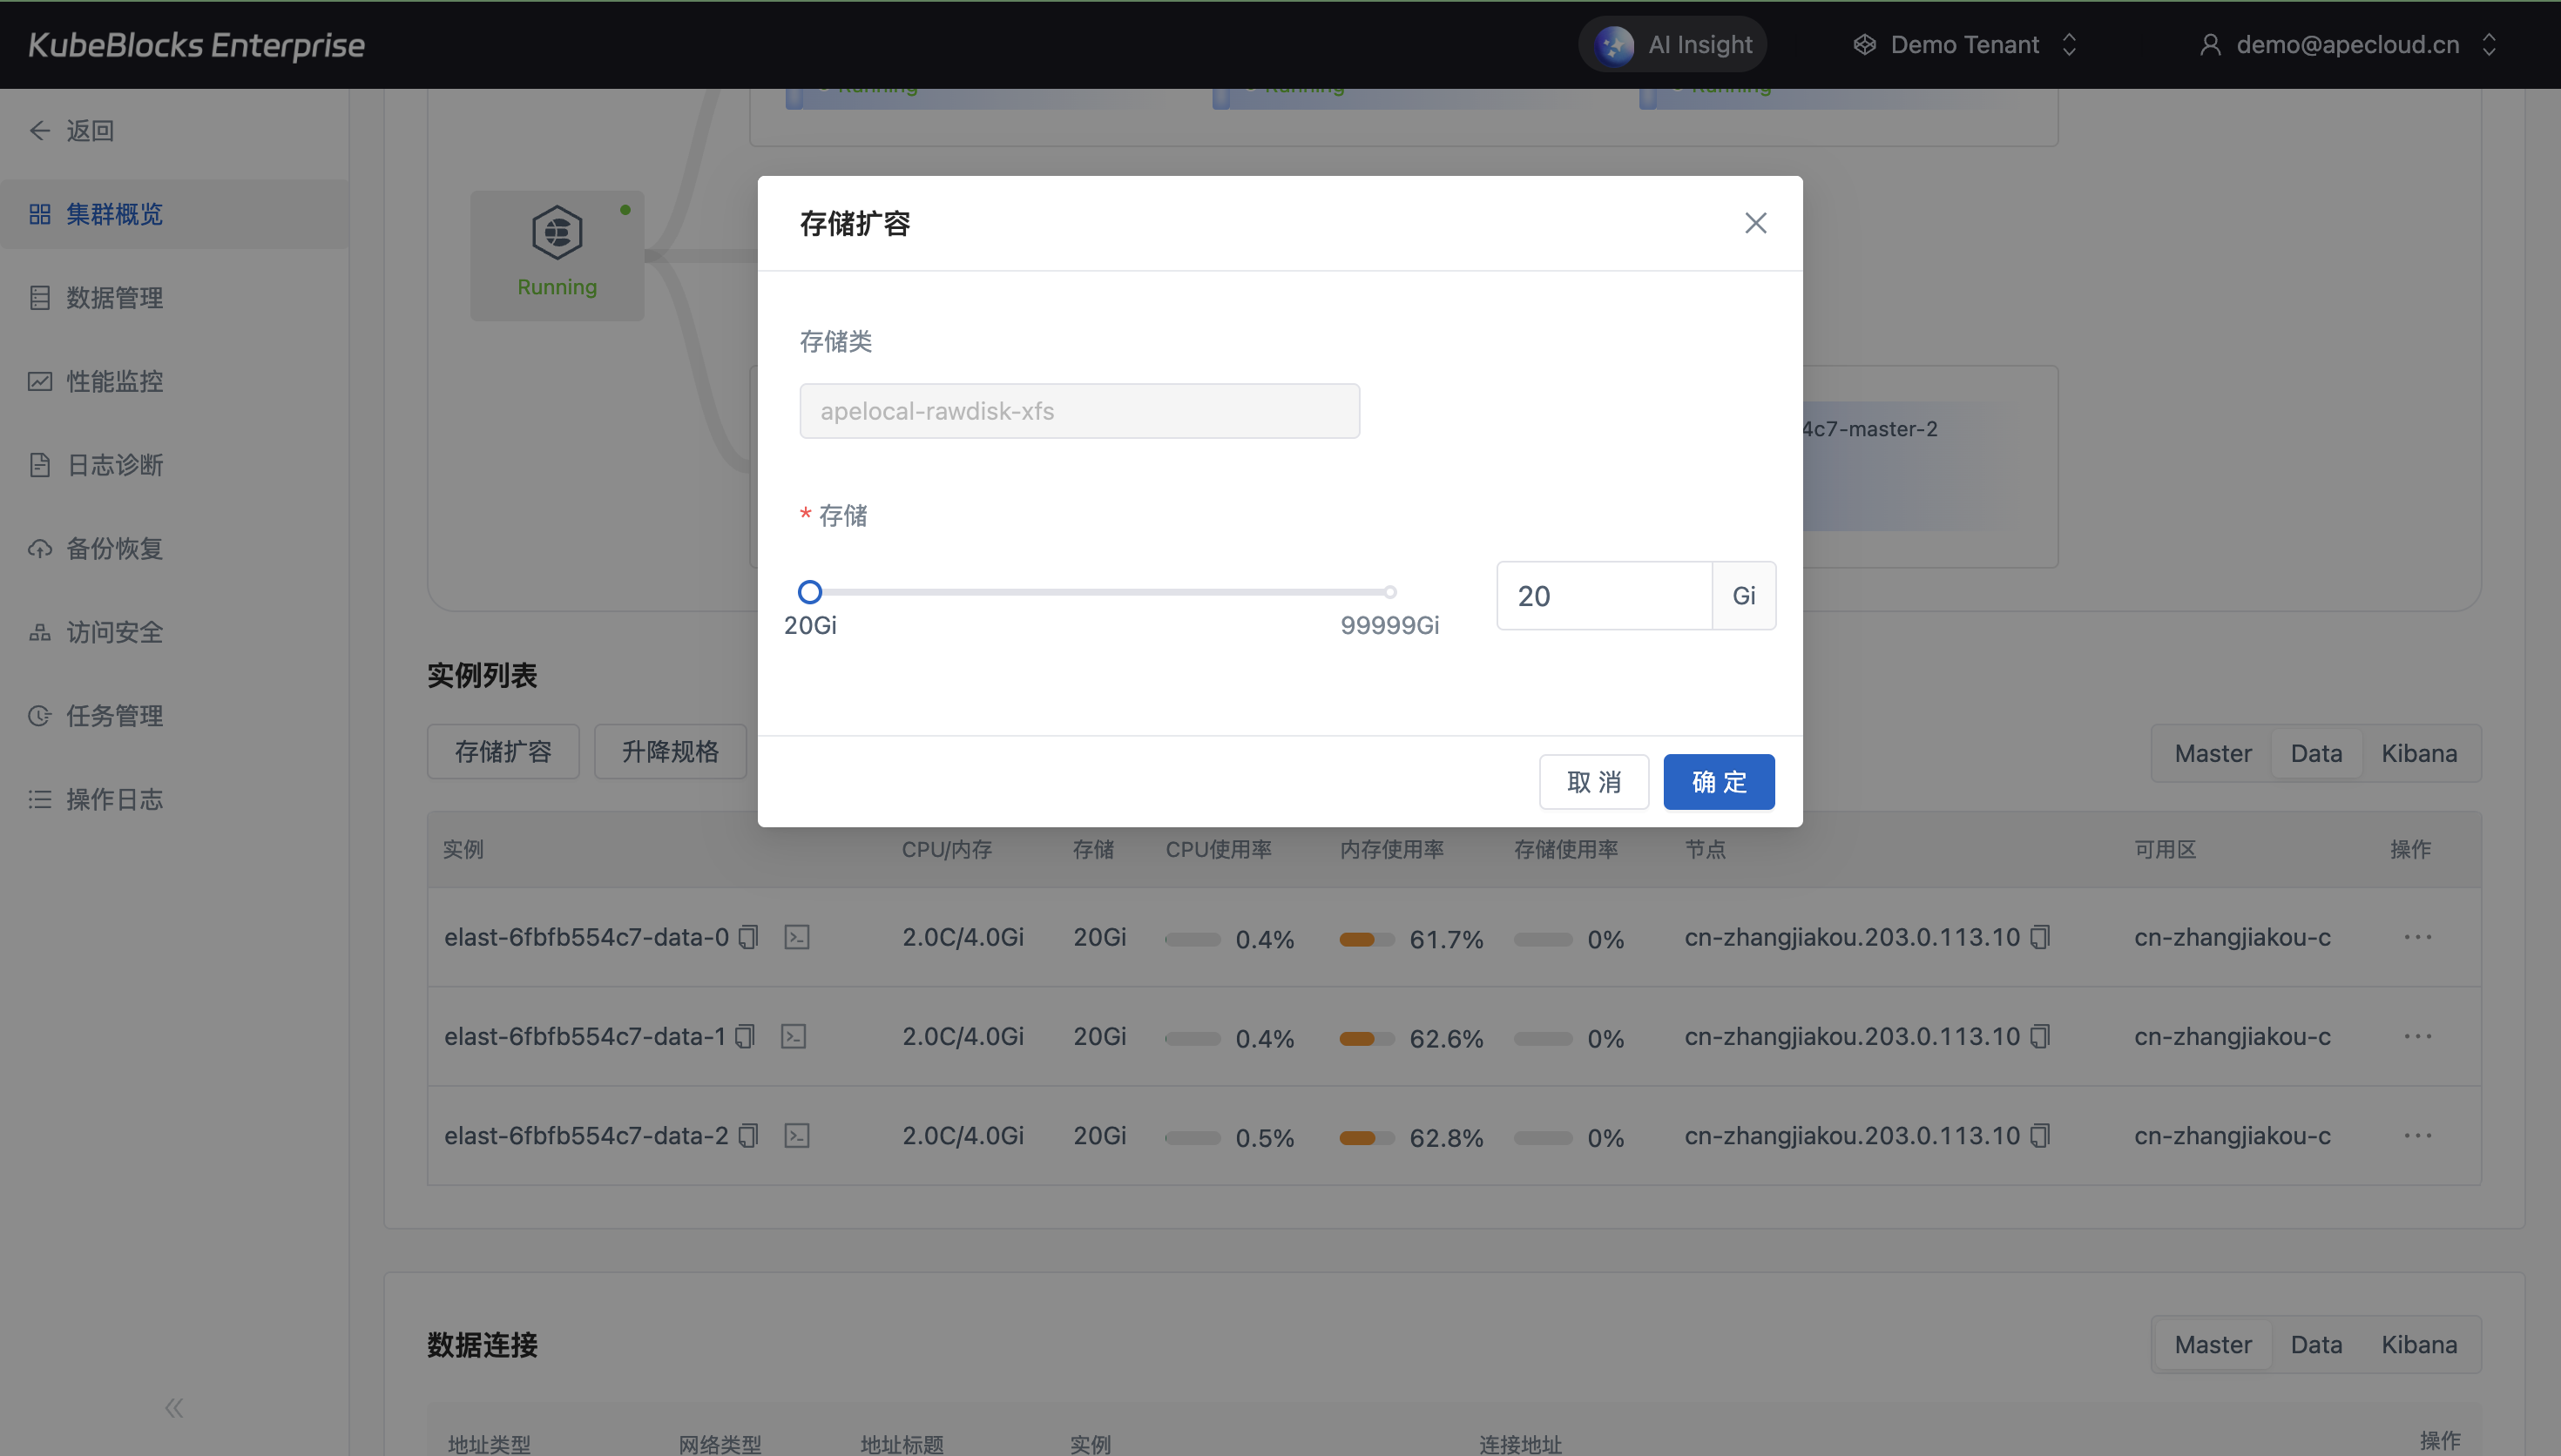
Task: Copy node address of data-0 row
Action: [x=2040, y=937]
